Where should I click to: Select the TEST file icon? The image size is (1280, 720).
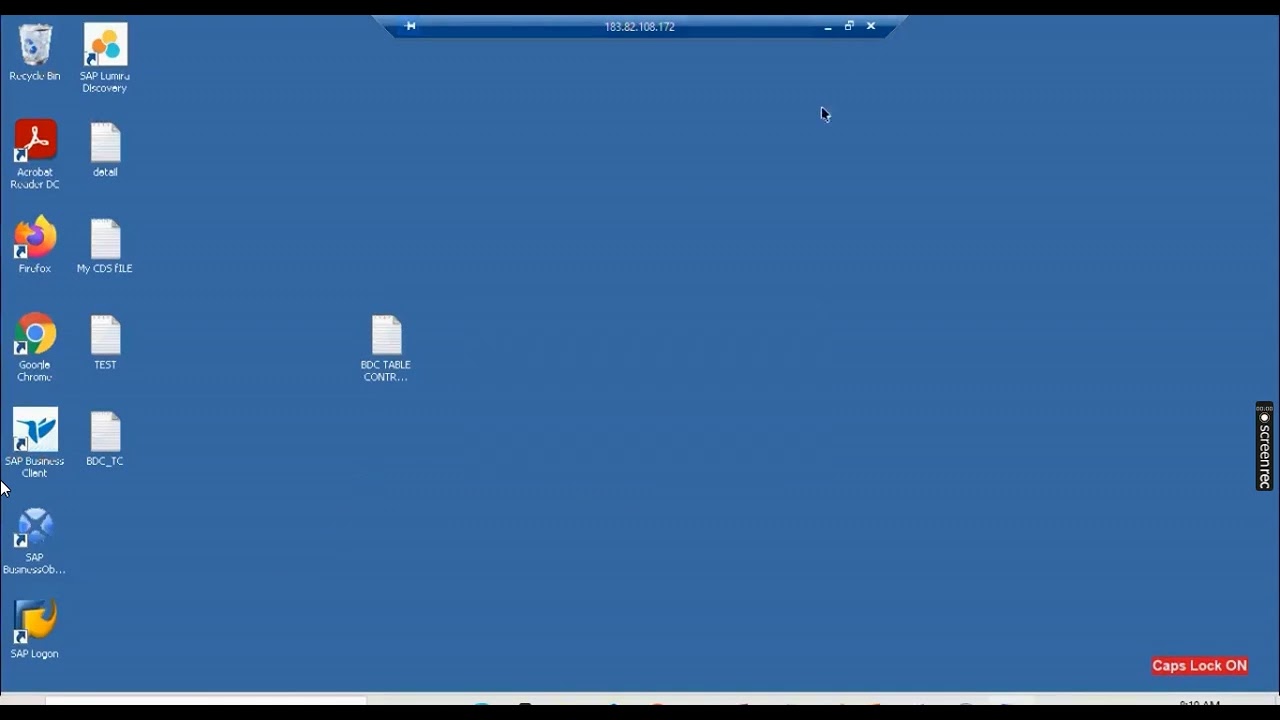(x=105, y=342)
